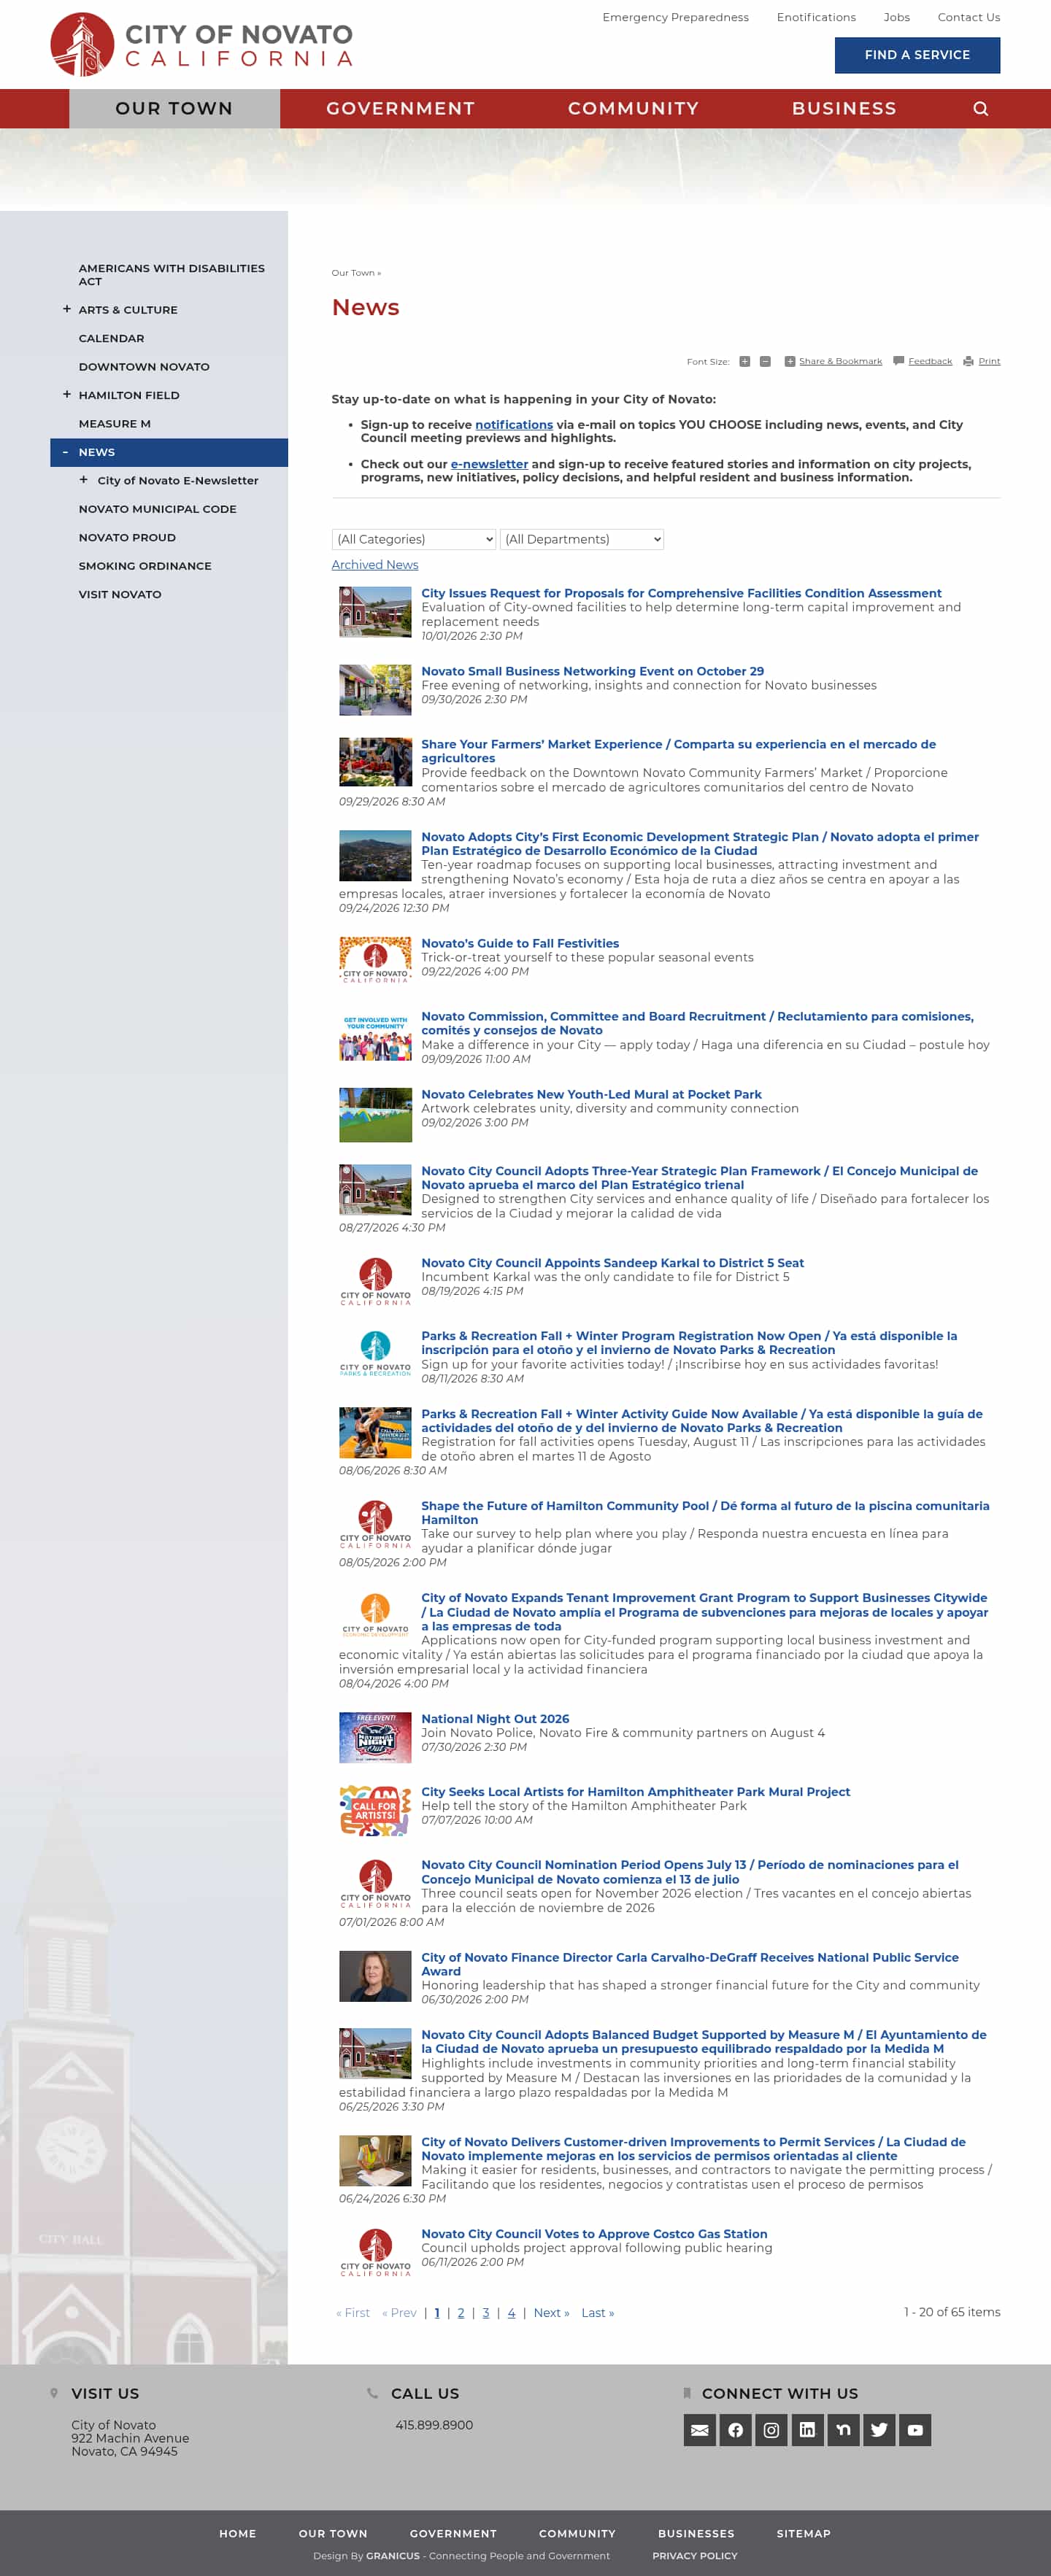This screenshot has width=1051, height=2576.
Task: Click Next page link
Action: click(x=551, y=2313)
